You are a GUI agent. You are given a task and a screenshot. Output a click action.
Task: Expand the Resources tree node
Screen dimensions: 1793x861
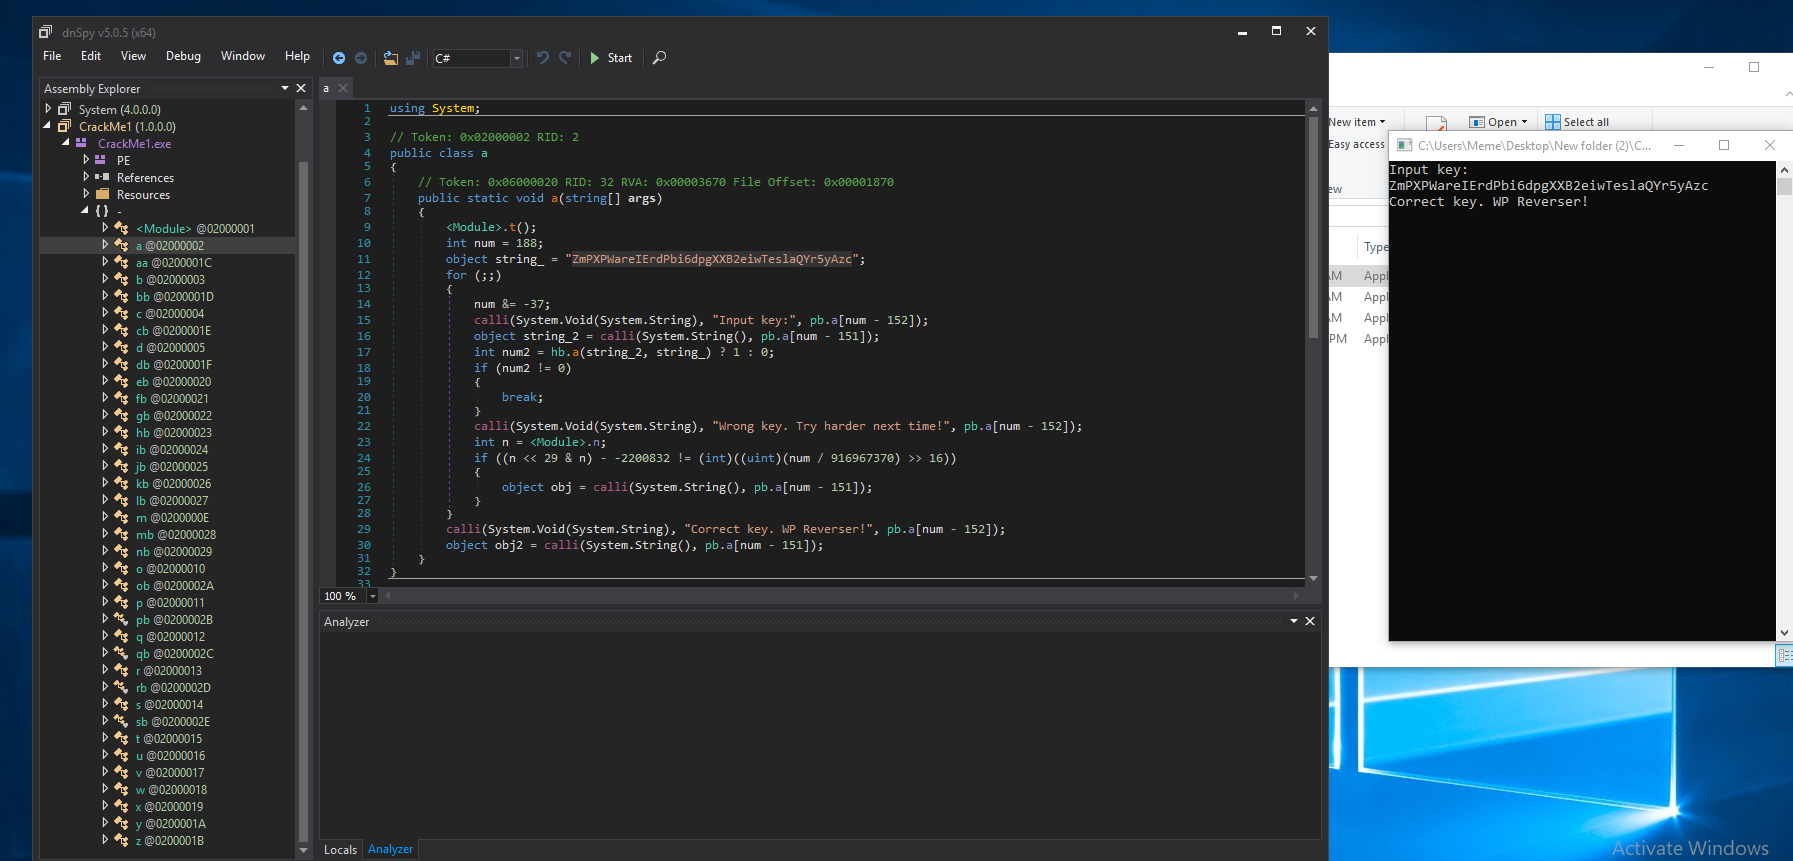click(86, 194)
